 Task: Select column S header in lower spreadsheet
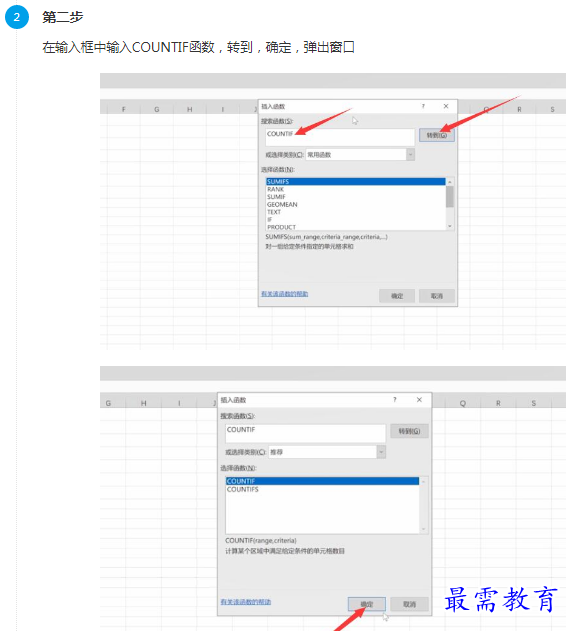pyautogui.click(x=534, y=403)
